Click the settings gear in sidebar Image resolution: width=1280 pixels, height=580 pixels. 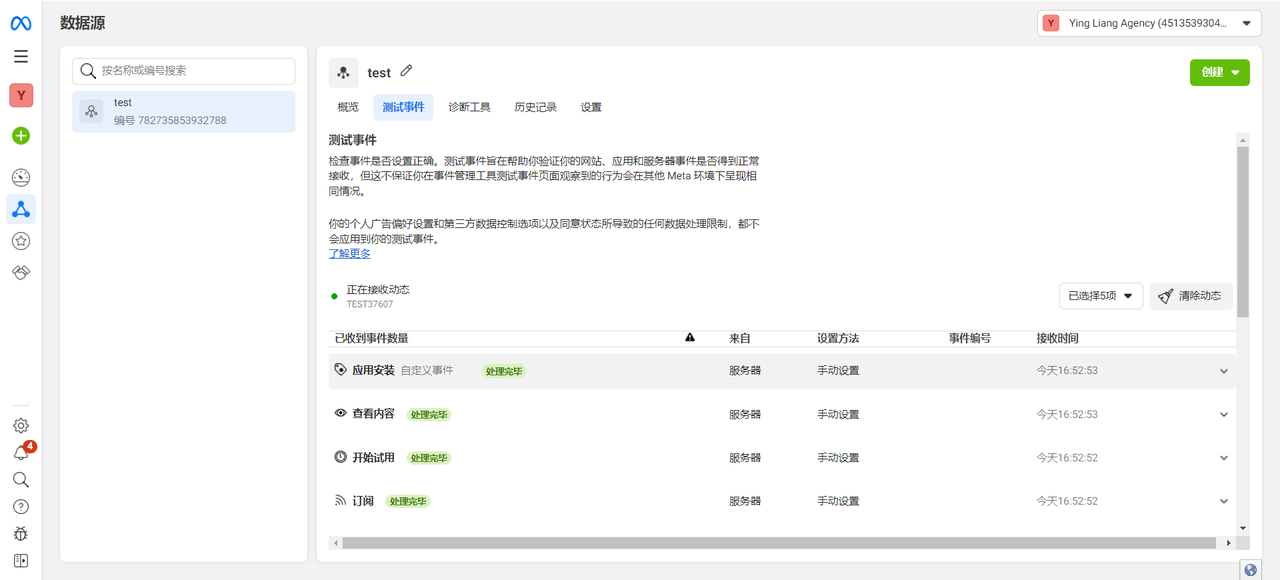[x=20, y=425]
